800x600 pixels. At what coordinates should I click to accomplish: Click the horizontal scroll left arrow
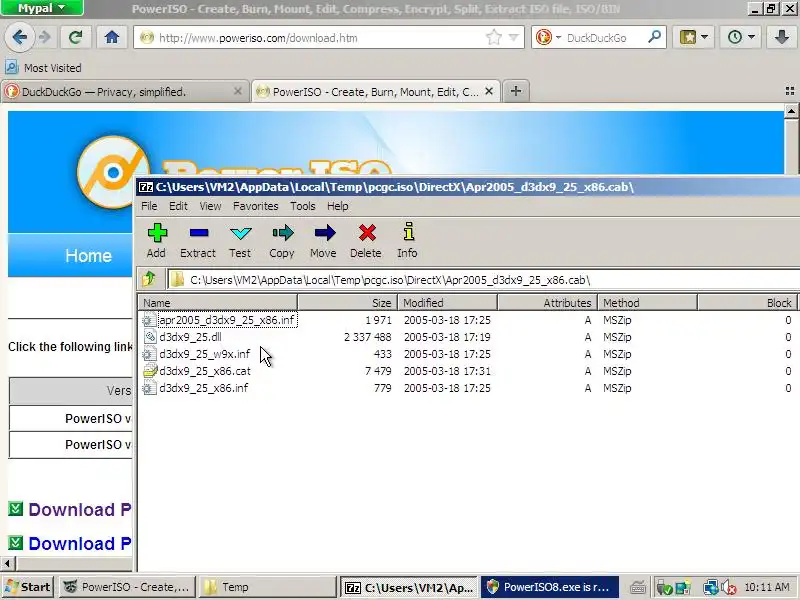coord(7,563)
